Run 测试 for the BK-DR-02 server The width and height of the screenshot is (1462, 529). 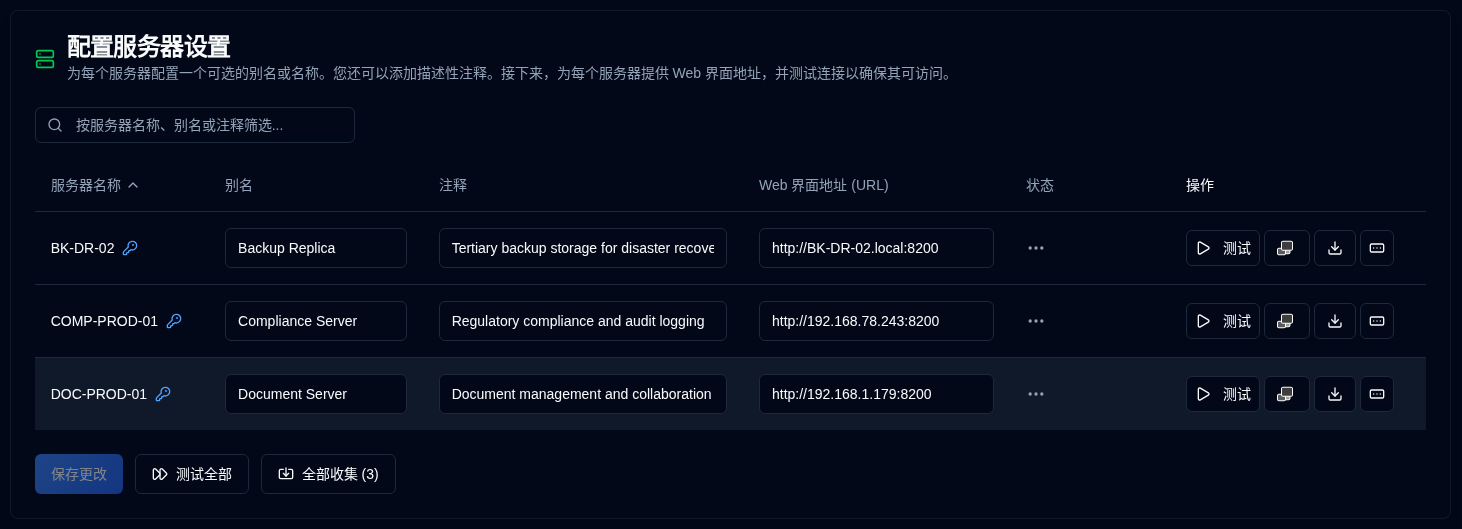pyautogui.click(x=1222, y=248)
